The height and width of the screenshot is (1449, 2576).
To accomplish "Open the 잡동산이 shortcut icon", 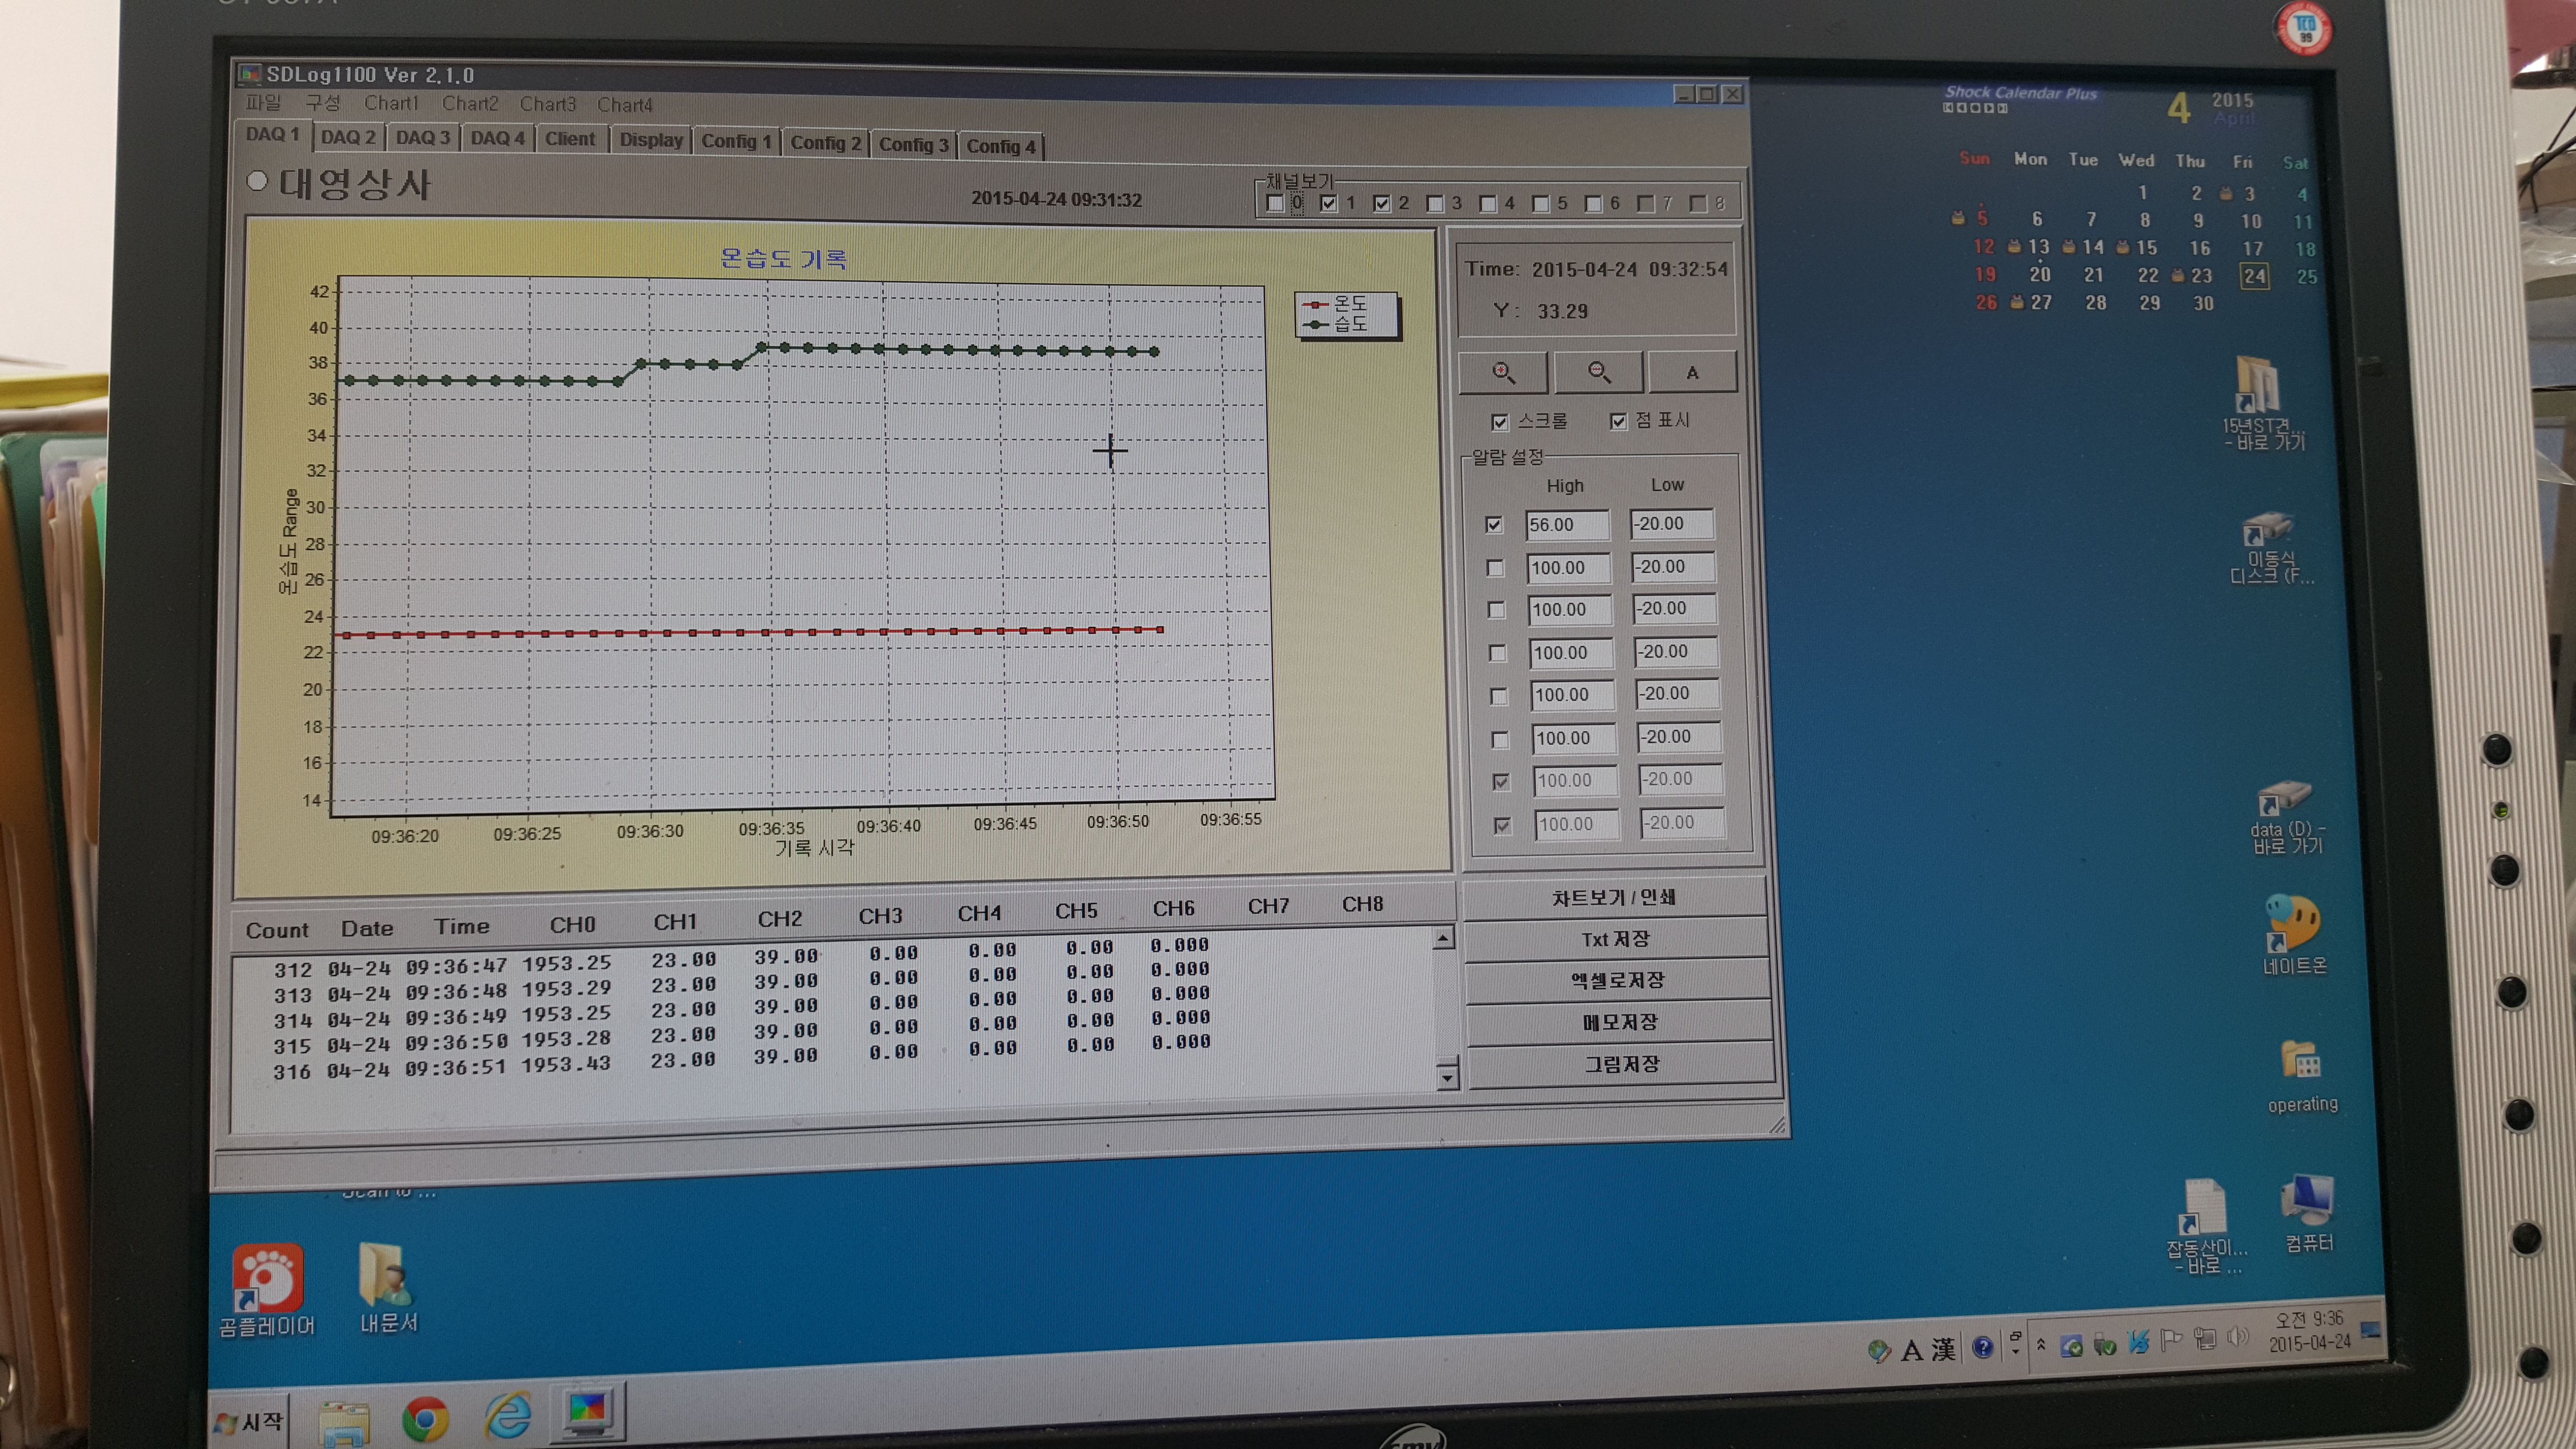I will (2205, 1227).
